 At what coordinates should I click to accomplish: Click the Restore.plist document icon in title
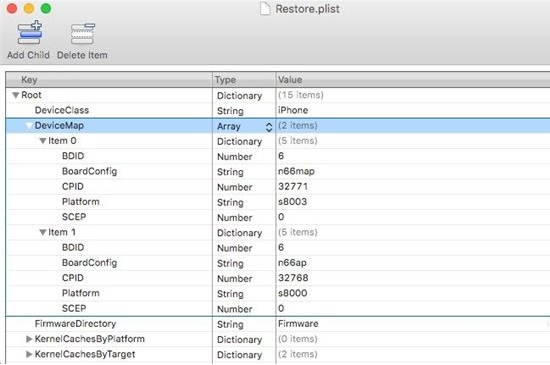tap(265, 8)
